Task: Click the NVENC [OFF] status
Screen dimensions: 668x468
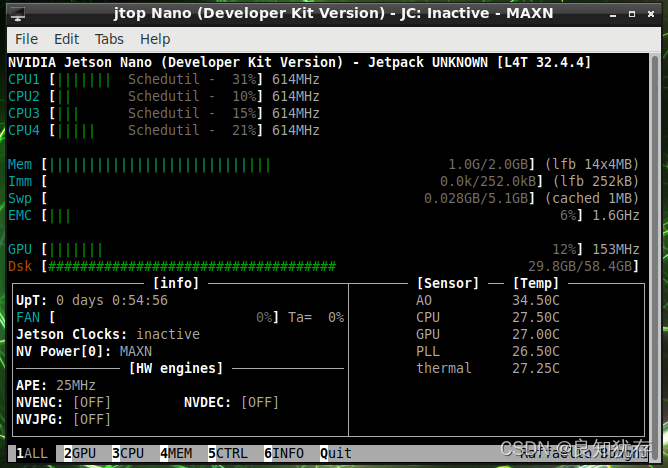Action: [92, 402]
